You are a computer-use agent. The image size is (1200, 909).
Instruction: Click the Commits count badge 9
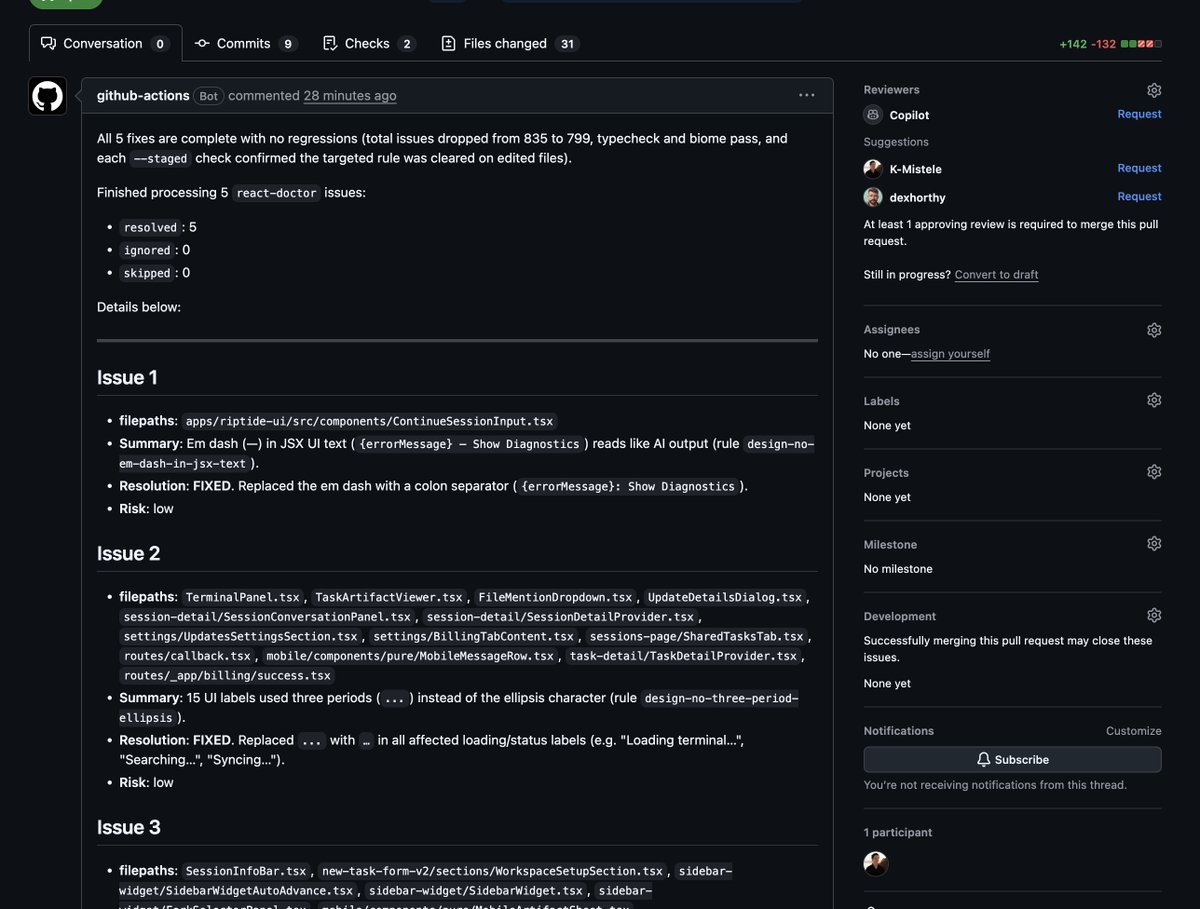tap(288, 44)
